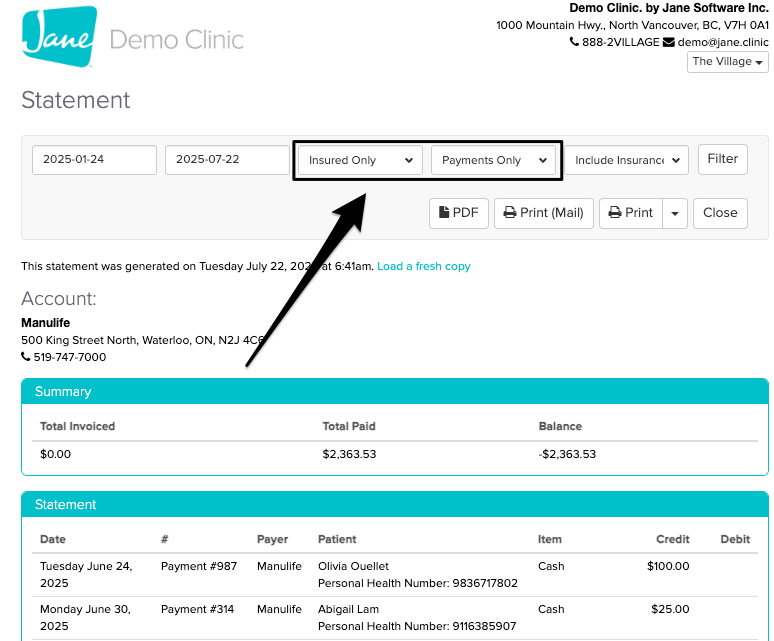Click the date Tuesday June 24, 2025
774x641 pixels.
click(x=86, y=574)
